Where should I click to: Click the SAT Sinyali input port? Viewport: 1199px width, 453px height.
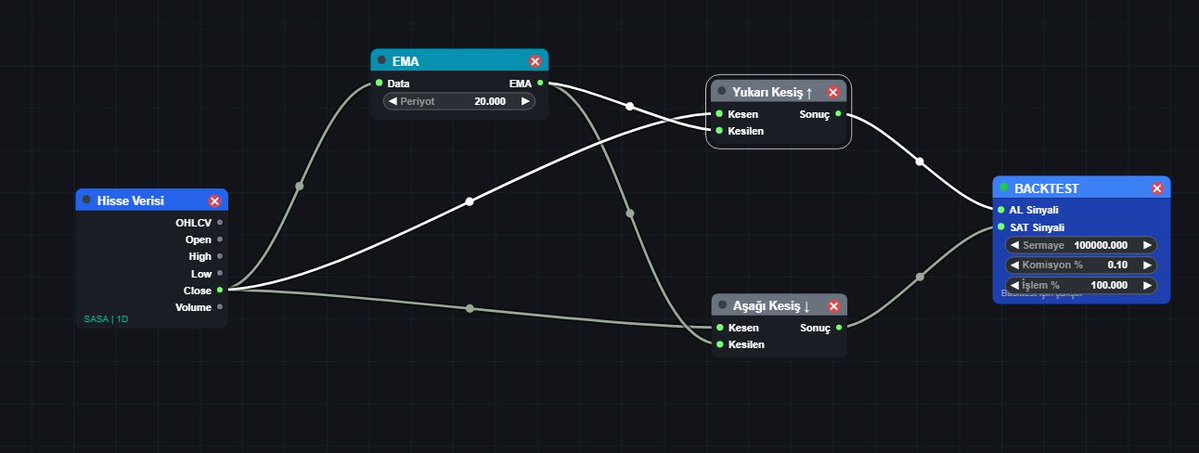(x=1001, y=226)
